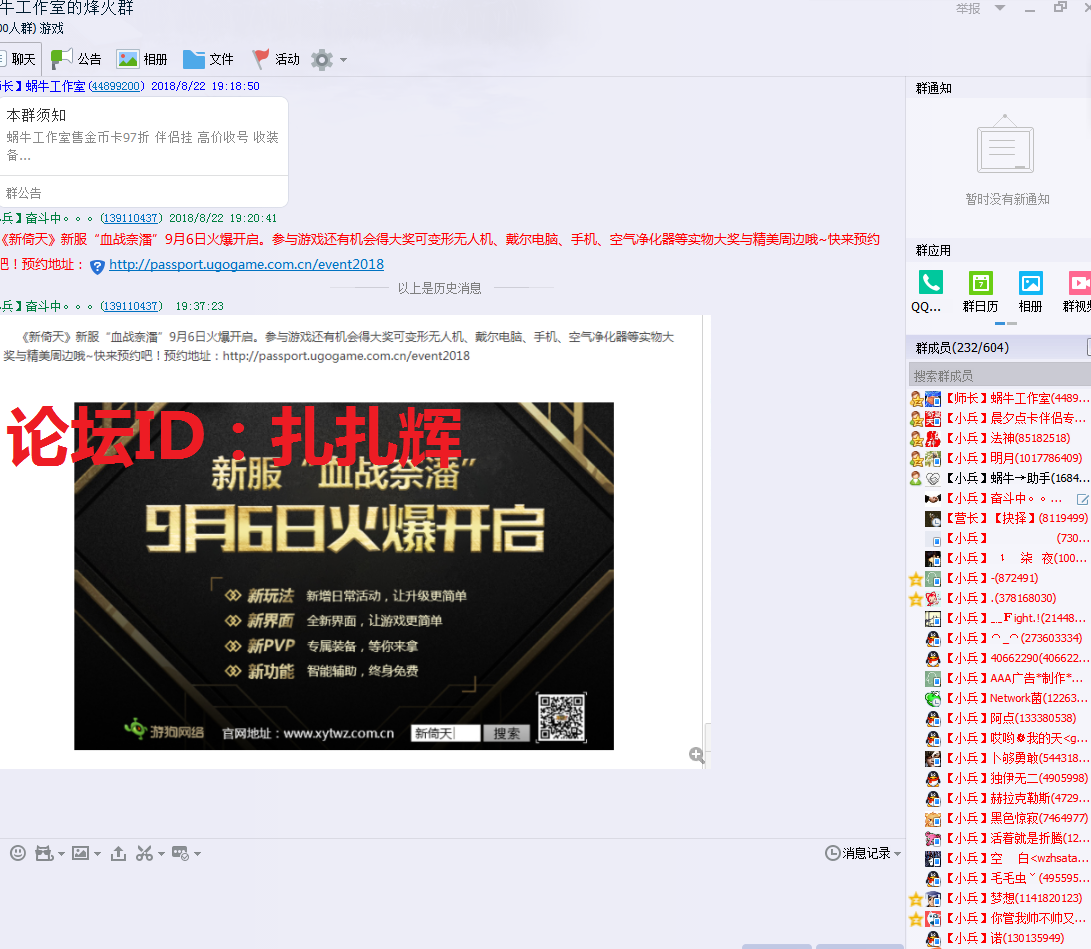Open the title bar dropdown arrow menu
1091x949 pixels.
point(1000,8)
